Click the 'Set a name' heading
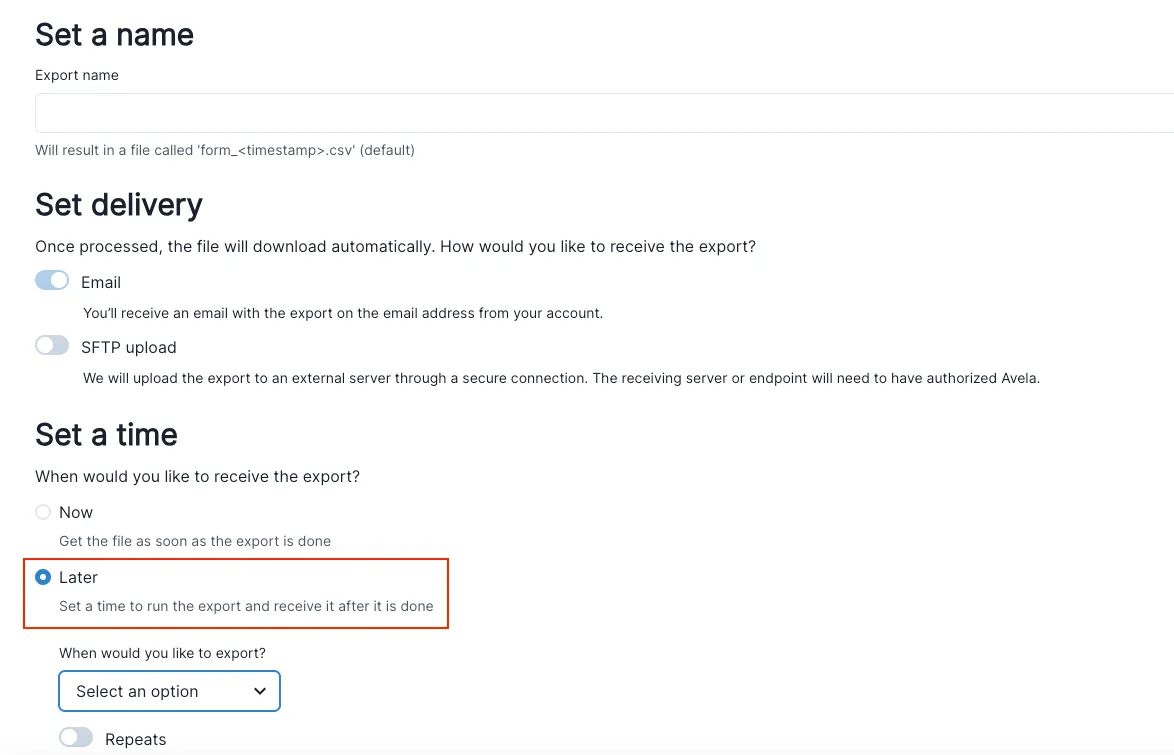This screenshot has width=1174, height=755. [x=114, y=35]
